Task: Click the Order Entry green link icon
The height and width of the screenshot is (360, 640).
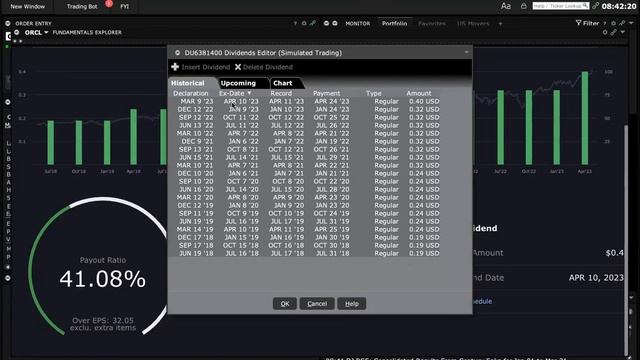Action: pyautogui.click(x=312, y=23)
